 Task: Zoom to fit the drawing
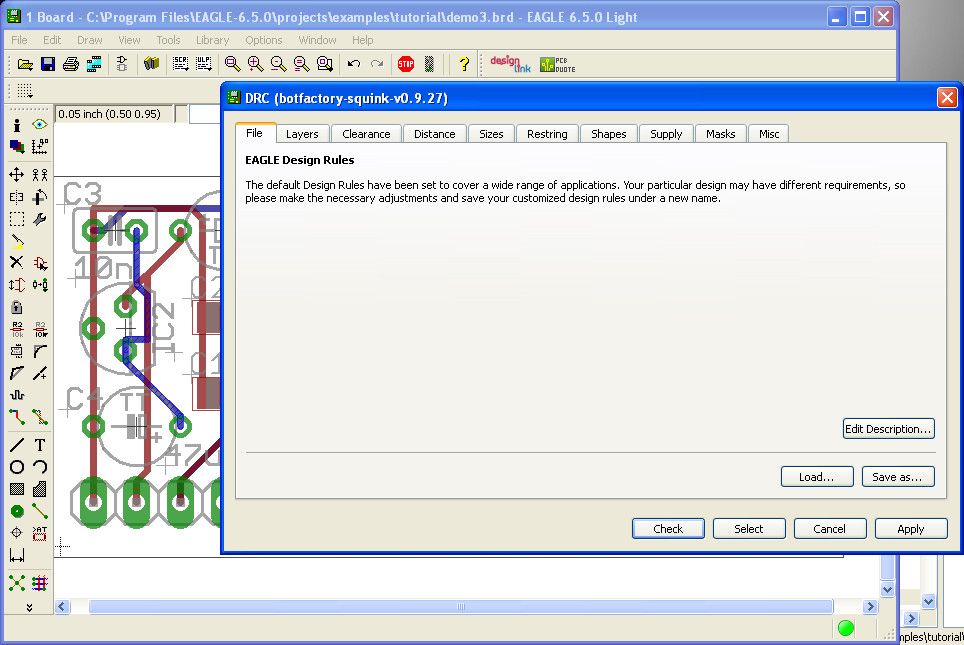[232, 63]
